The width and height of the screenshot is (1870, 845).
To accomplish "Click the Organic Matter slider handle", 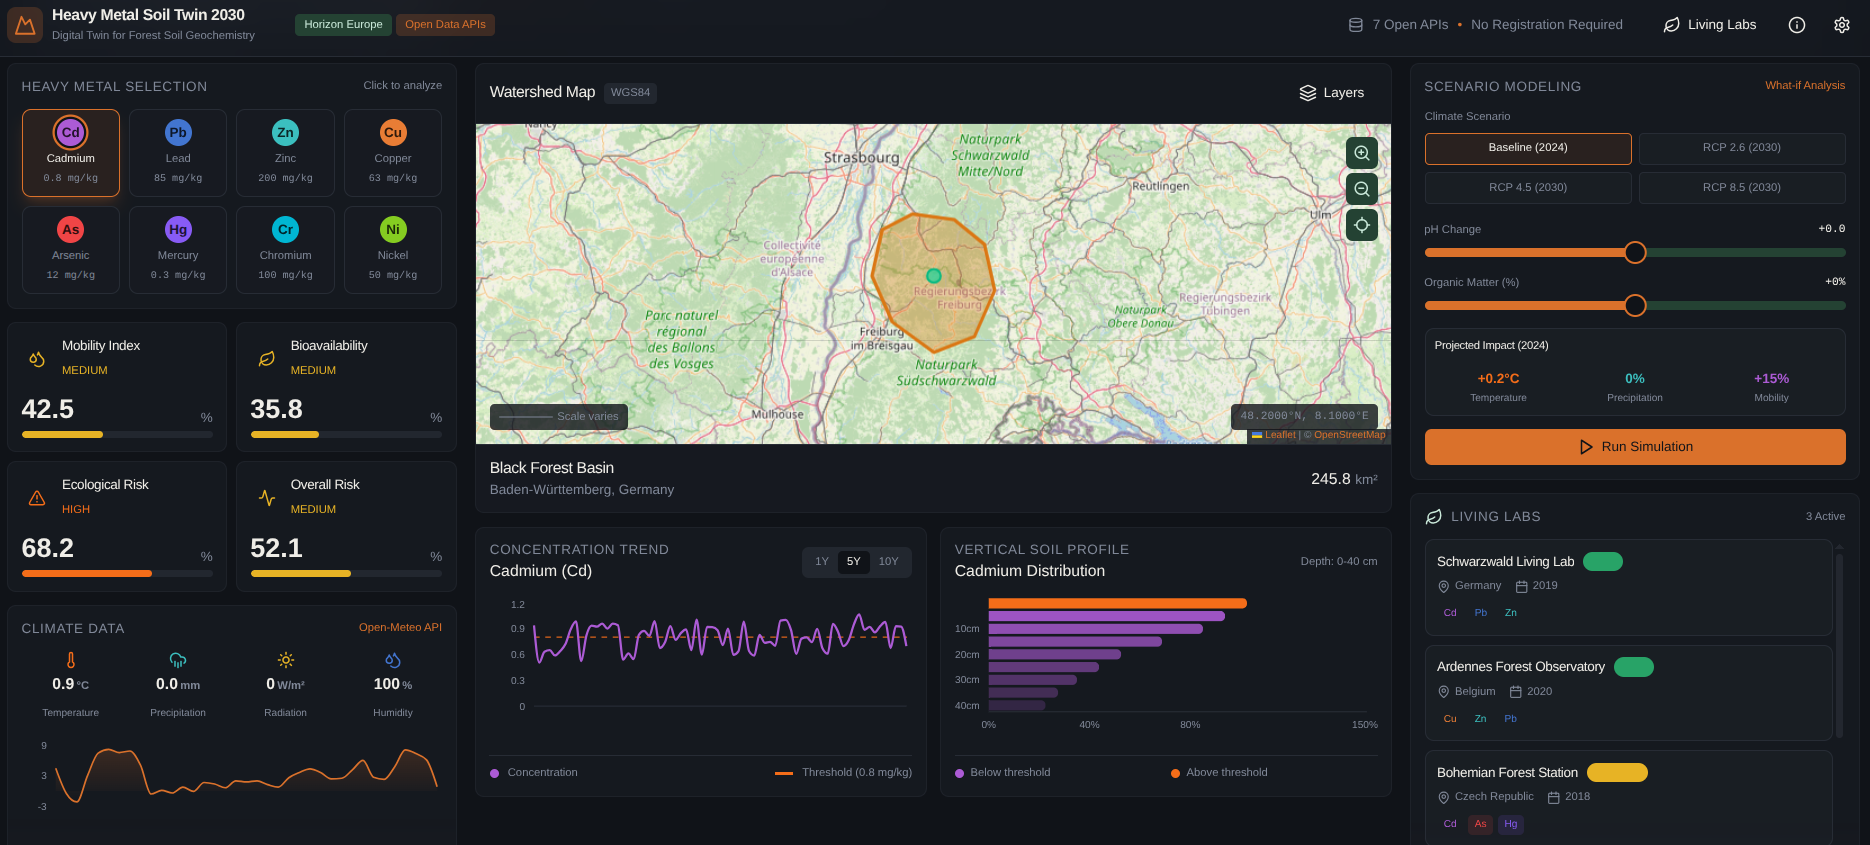I will pos(1635,306).
